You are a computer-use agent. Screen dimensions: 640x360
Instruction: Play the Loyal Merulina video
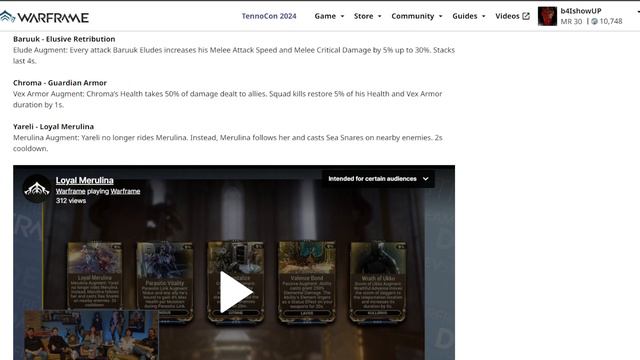[236, 292]
